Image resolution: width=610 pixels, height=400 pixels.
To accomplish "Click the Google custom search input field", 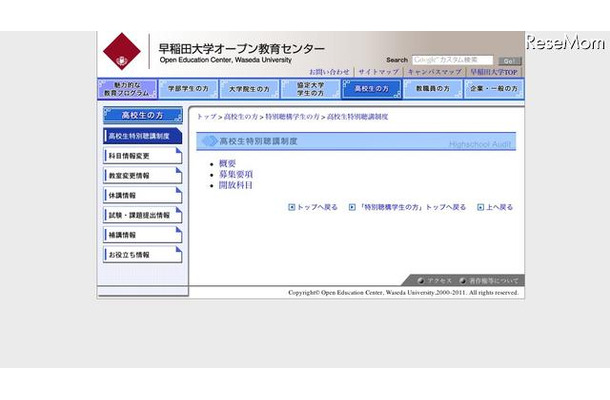I will [452, 60].
